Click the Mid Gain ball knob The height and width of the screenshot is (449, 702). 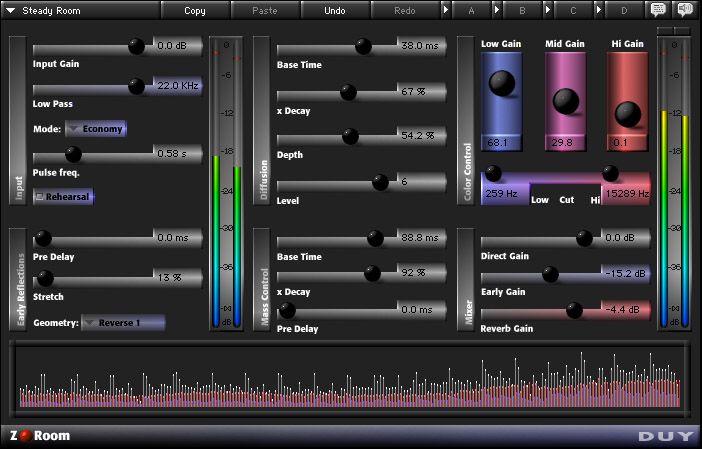pyautogui.click(x=565, y=99)
